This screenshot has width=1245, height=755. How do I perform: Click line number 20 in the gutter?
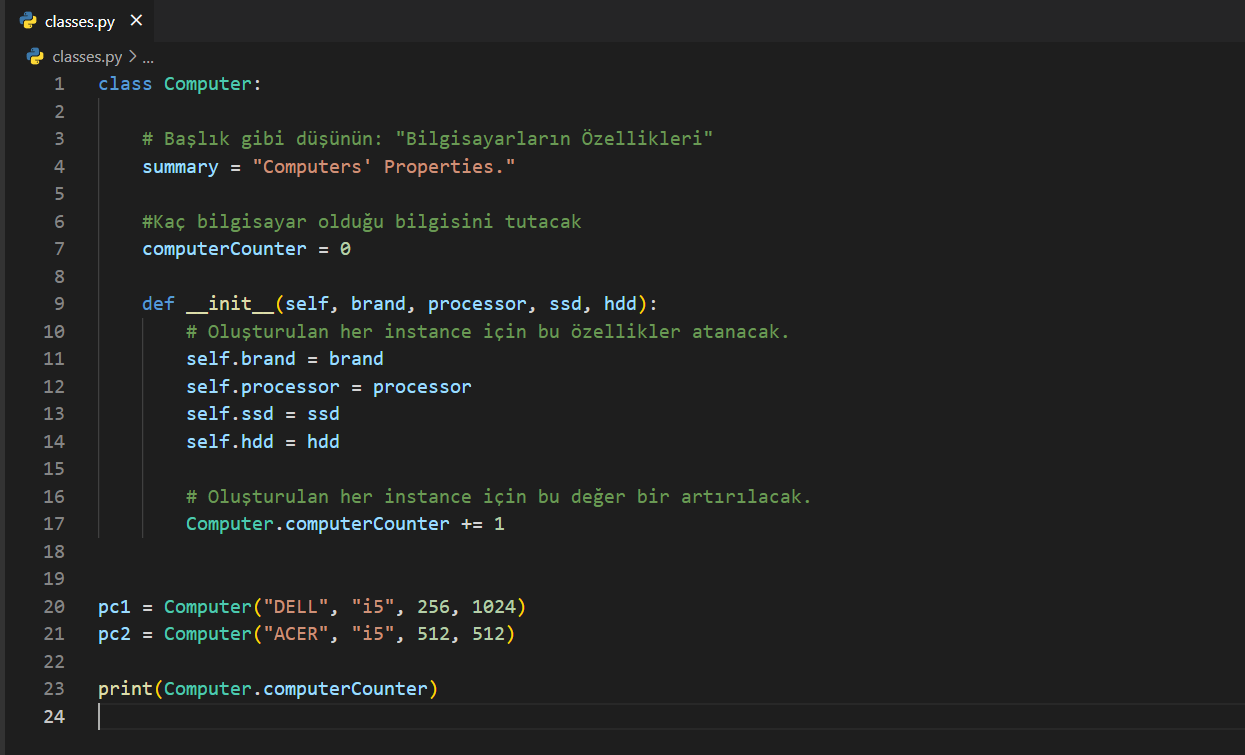(x=54, y=607)
